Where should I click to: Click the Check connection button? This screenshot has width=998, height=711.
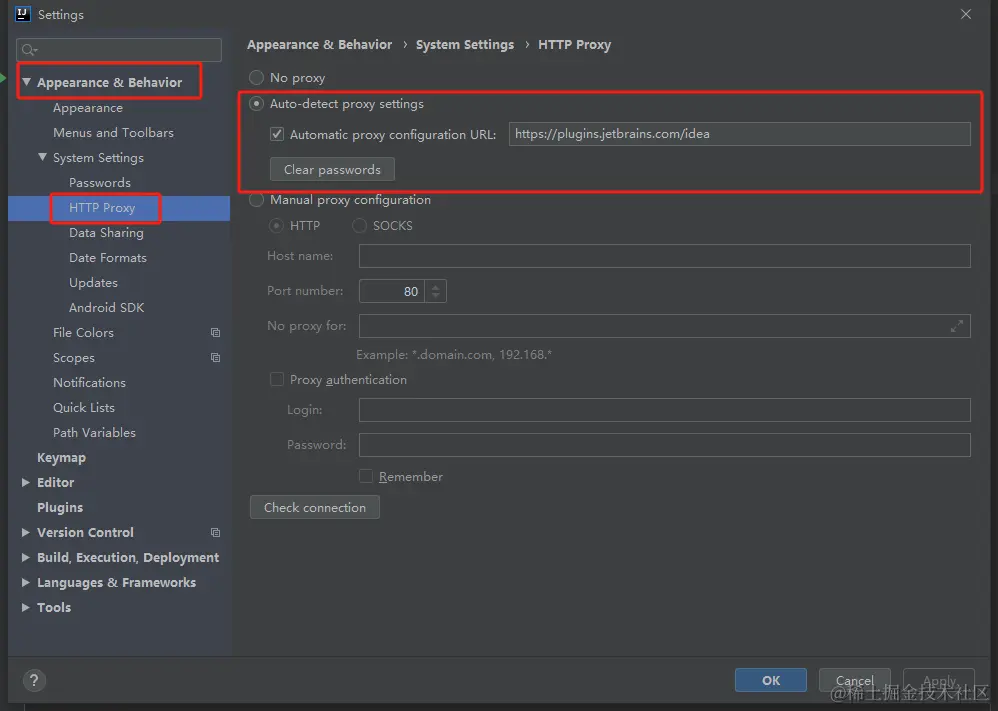click(315, 507)
